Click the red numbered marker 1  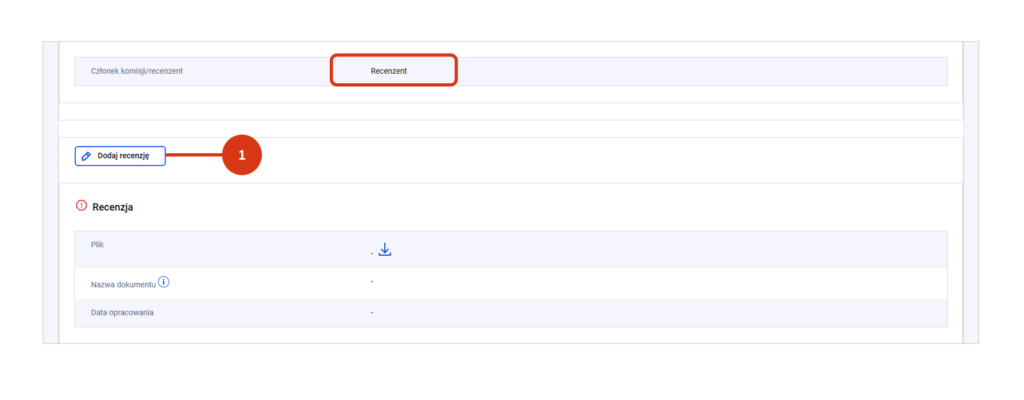(241, 155)
